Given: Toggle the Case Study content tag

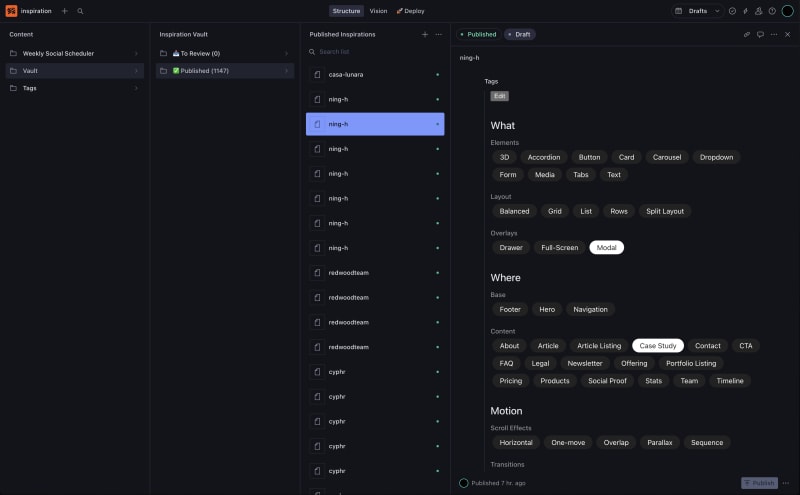Looking at the screenshot, I should click(658, 345).
